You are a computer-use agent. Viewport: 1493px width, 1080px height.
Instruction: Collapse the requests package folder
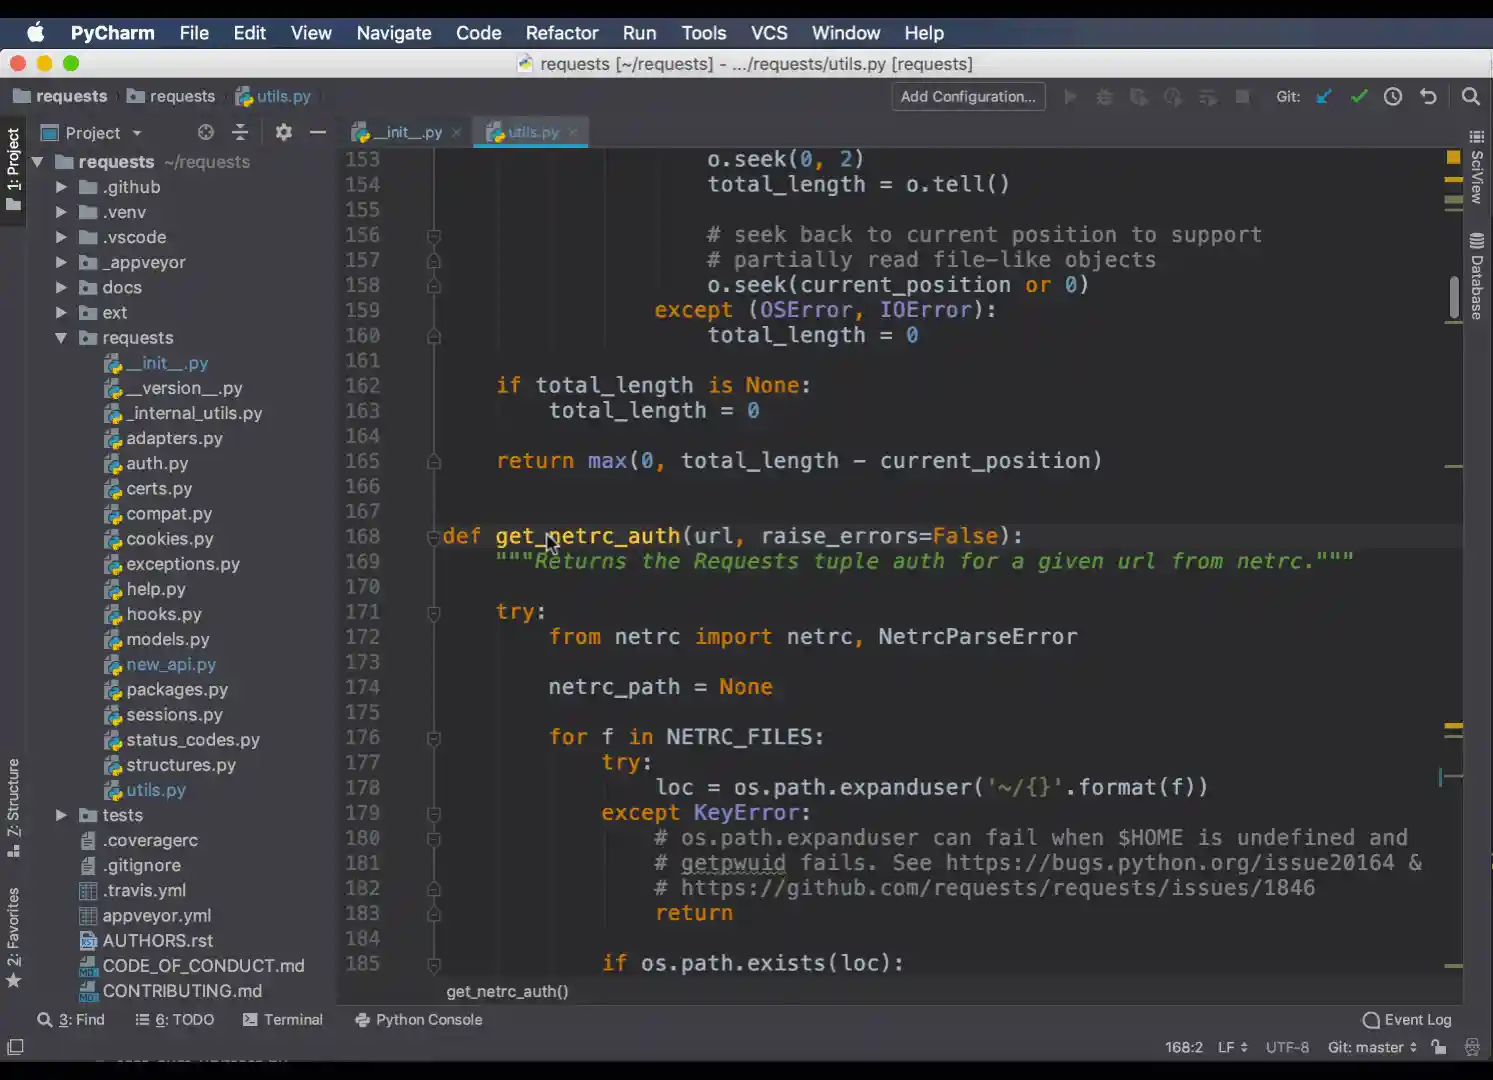pyautogui.click(x=60, y=338)
